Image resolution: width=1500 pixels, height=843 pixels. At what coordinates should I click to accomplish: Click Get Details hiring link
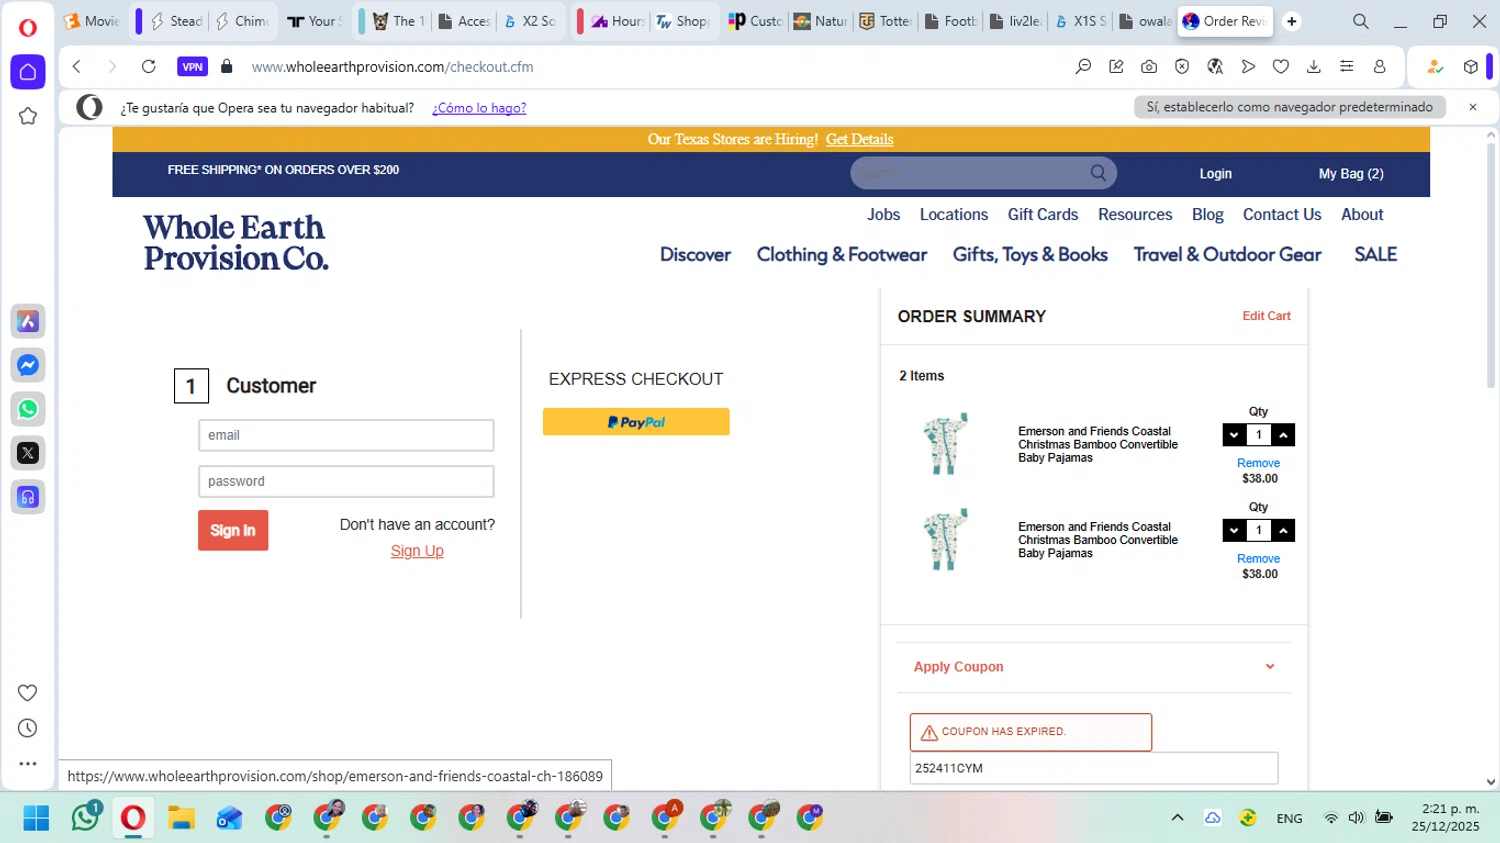(x=859, y=139)
